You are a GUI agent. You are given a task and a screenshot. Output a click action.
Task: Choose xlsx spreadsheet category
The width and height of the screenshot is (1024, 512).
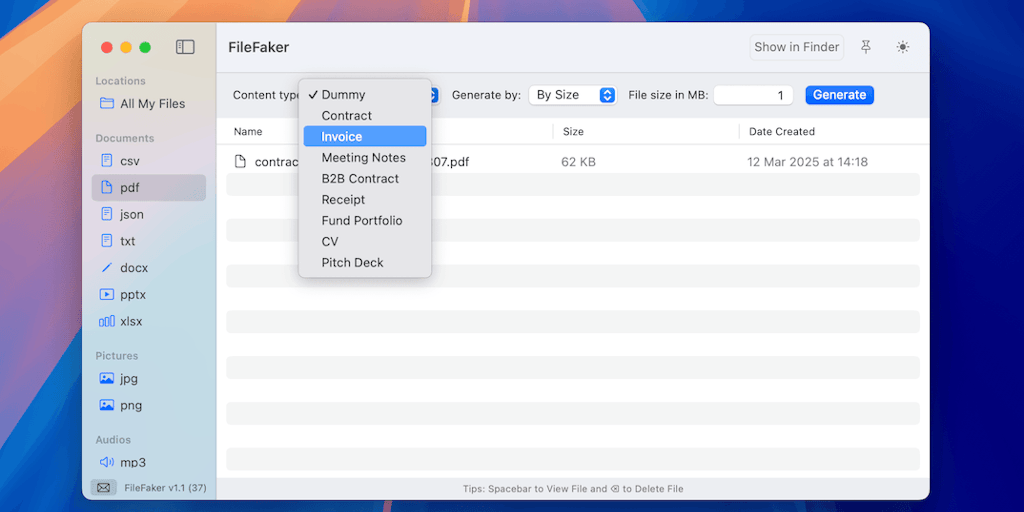[131, 322]
